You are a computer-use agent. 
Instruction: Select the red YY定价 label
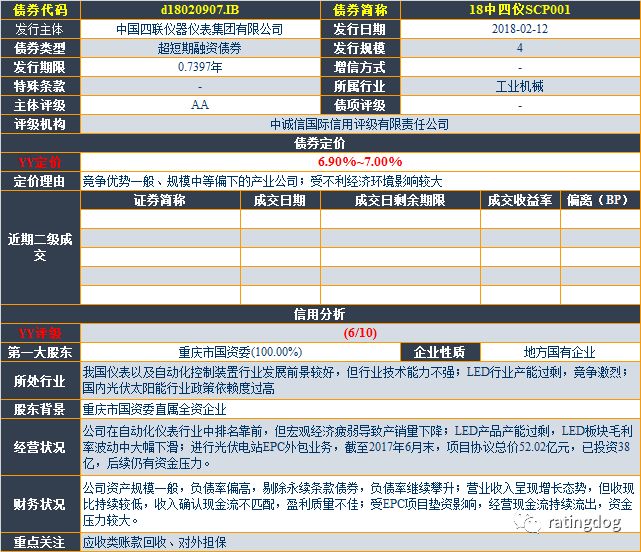(x=40, y=163)
